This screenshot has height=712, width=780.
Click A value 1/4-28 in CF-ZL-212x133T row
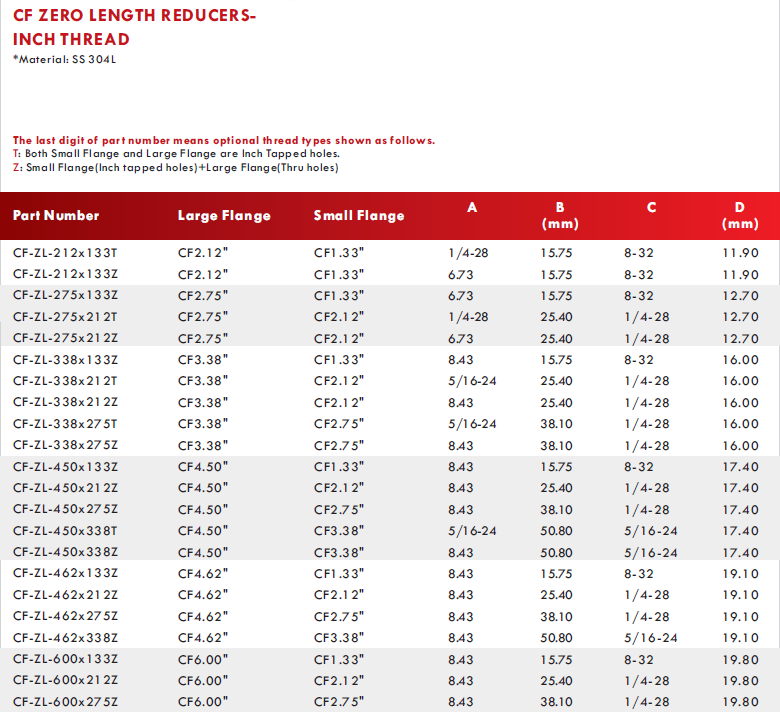click(x=468, y=253)
